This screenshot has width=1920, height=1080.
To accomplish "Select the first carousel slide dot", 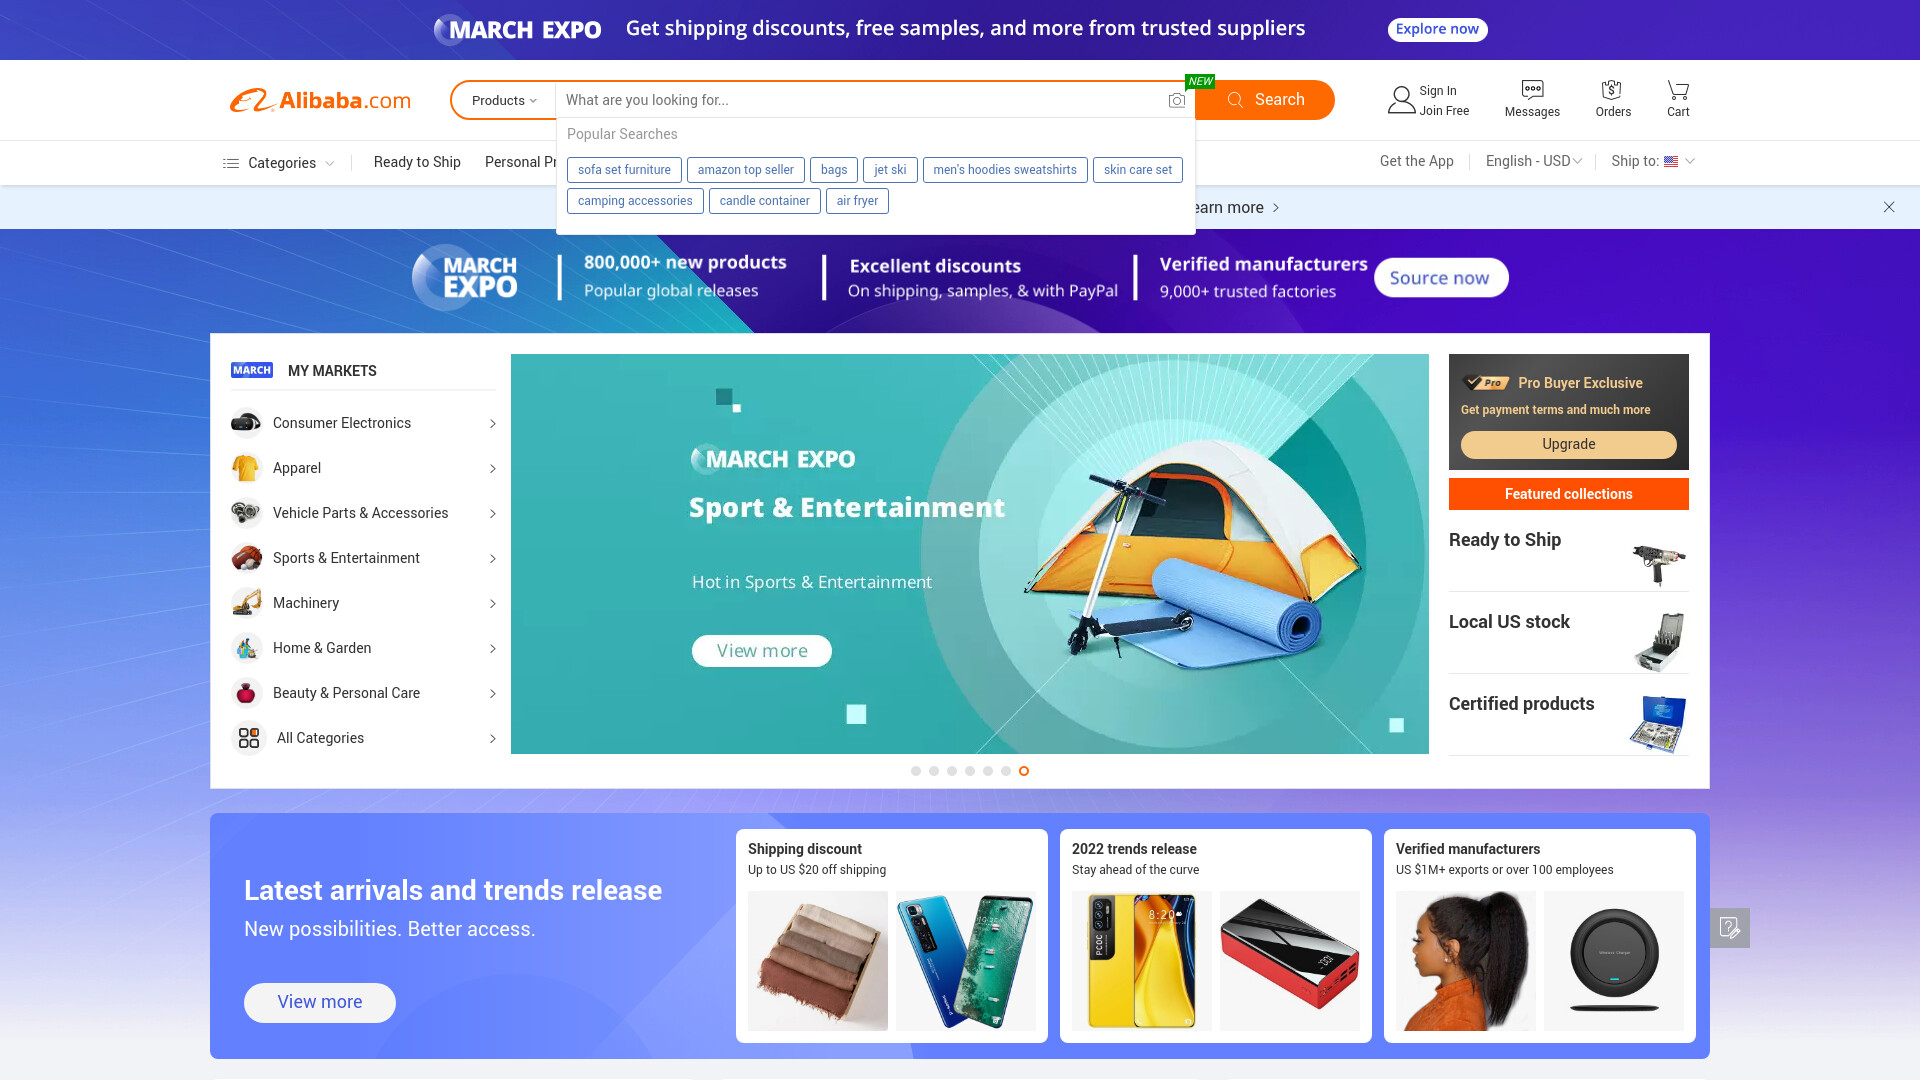I will click(x=916, y=771).
